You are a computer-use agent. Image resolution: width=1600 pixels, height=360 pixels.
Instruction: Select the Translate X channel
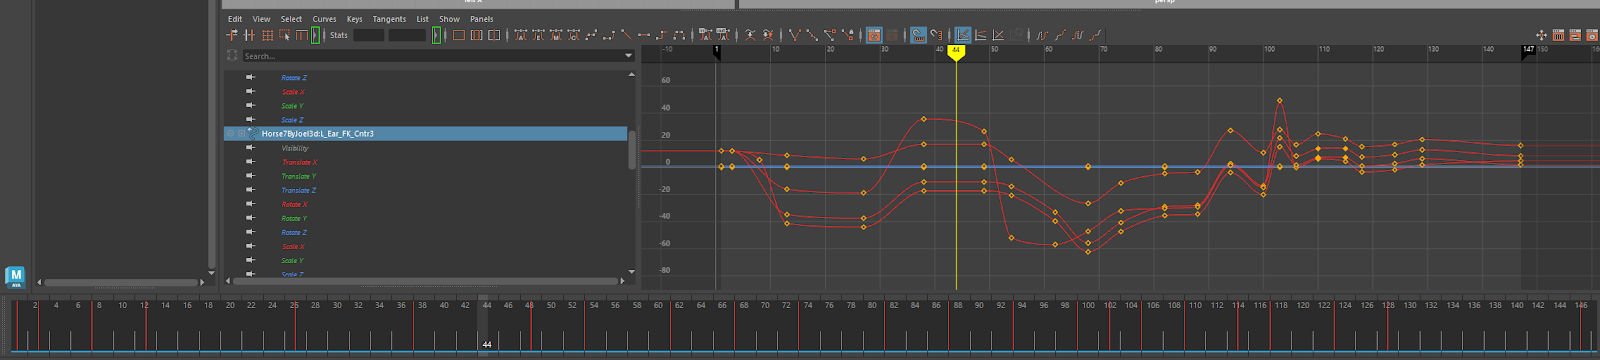[299, 162]
